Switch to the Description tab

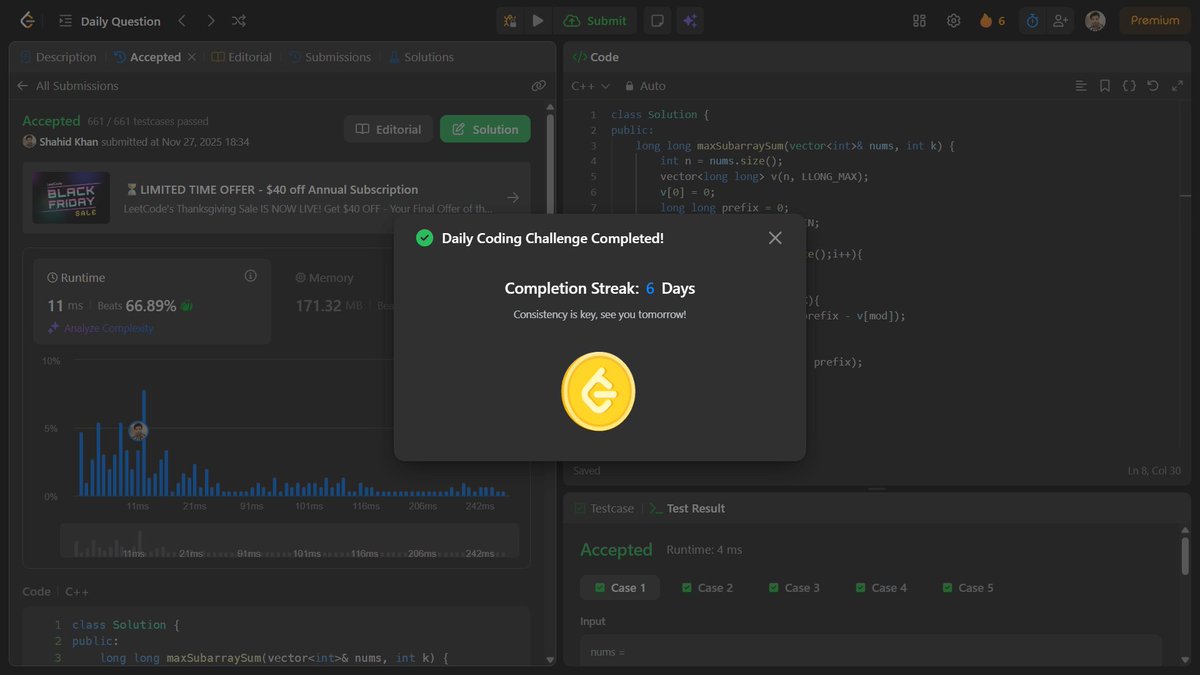tap(58, 57)
